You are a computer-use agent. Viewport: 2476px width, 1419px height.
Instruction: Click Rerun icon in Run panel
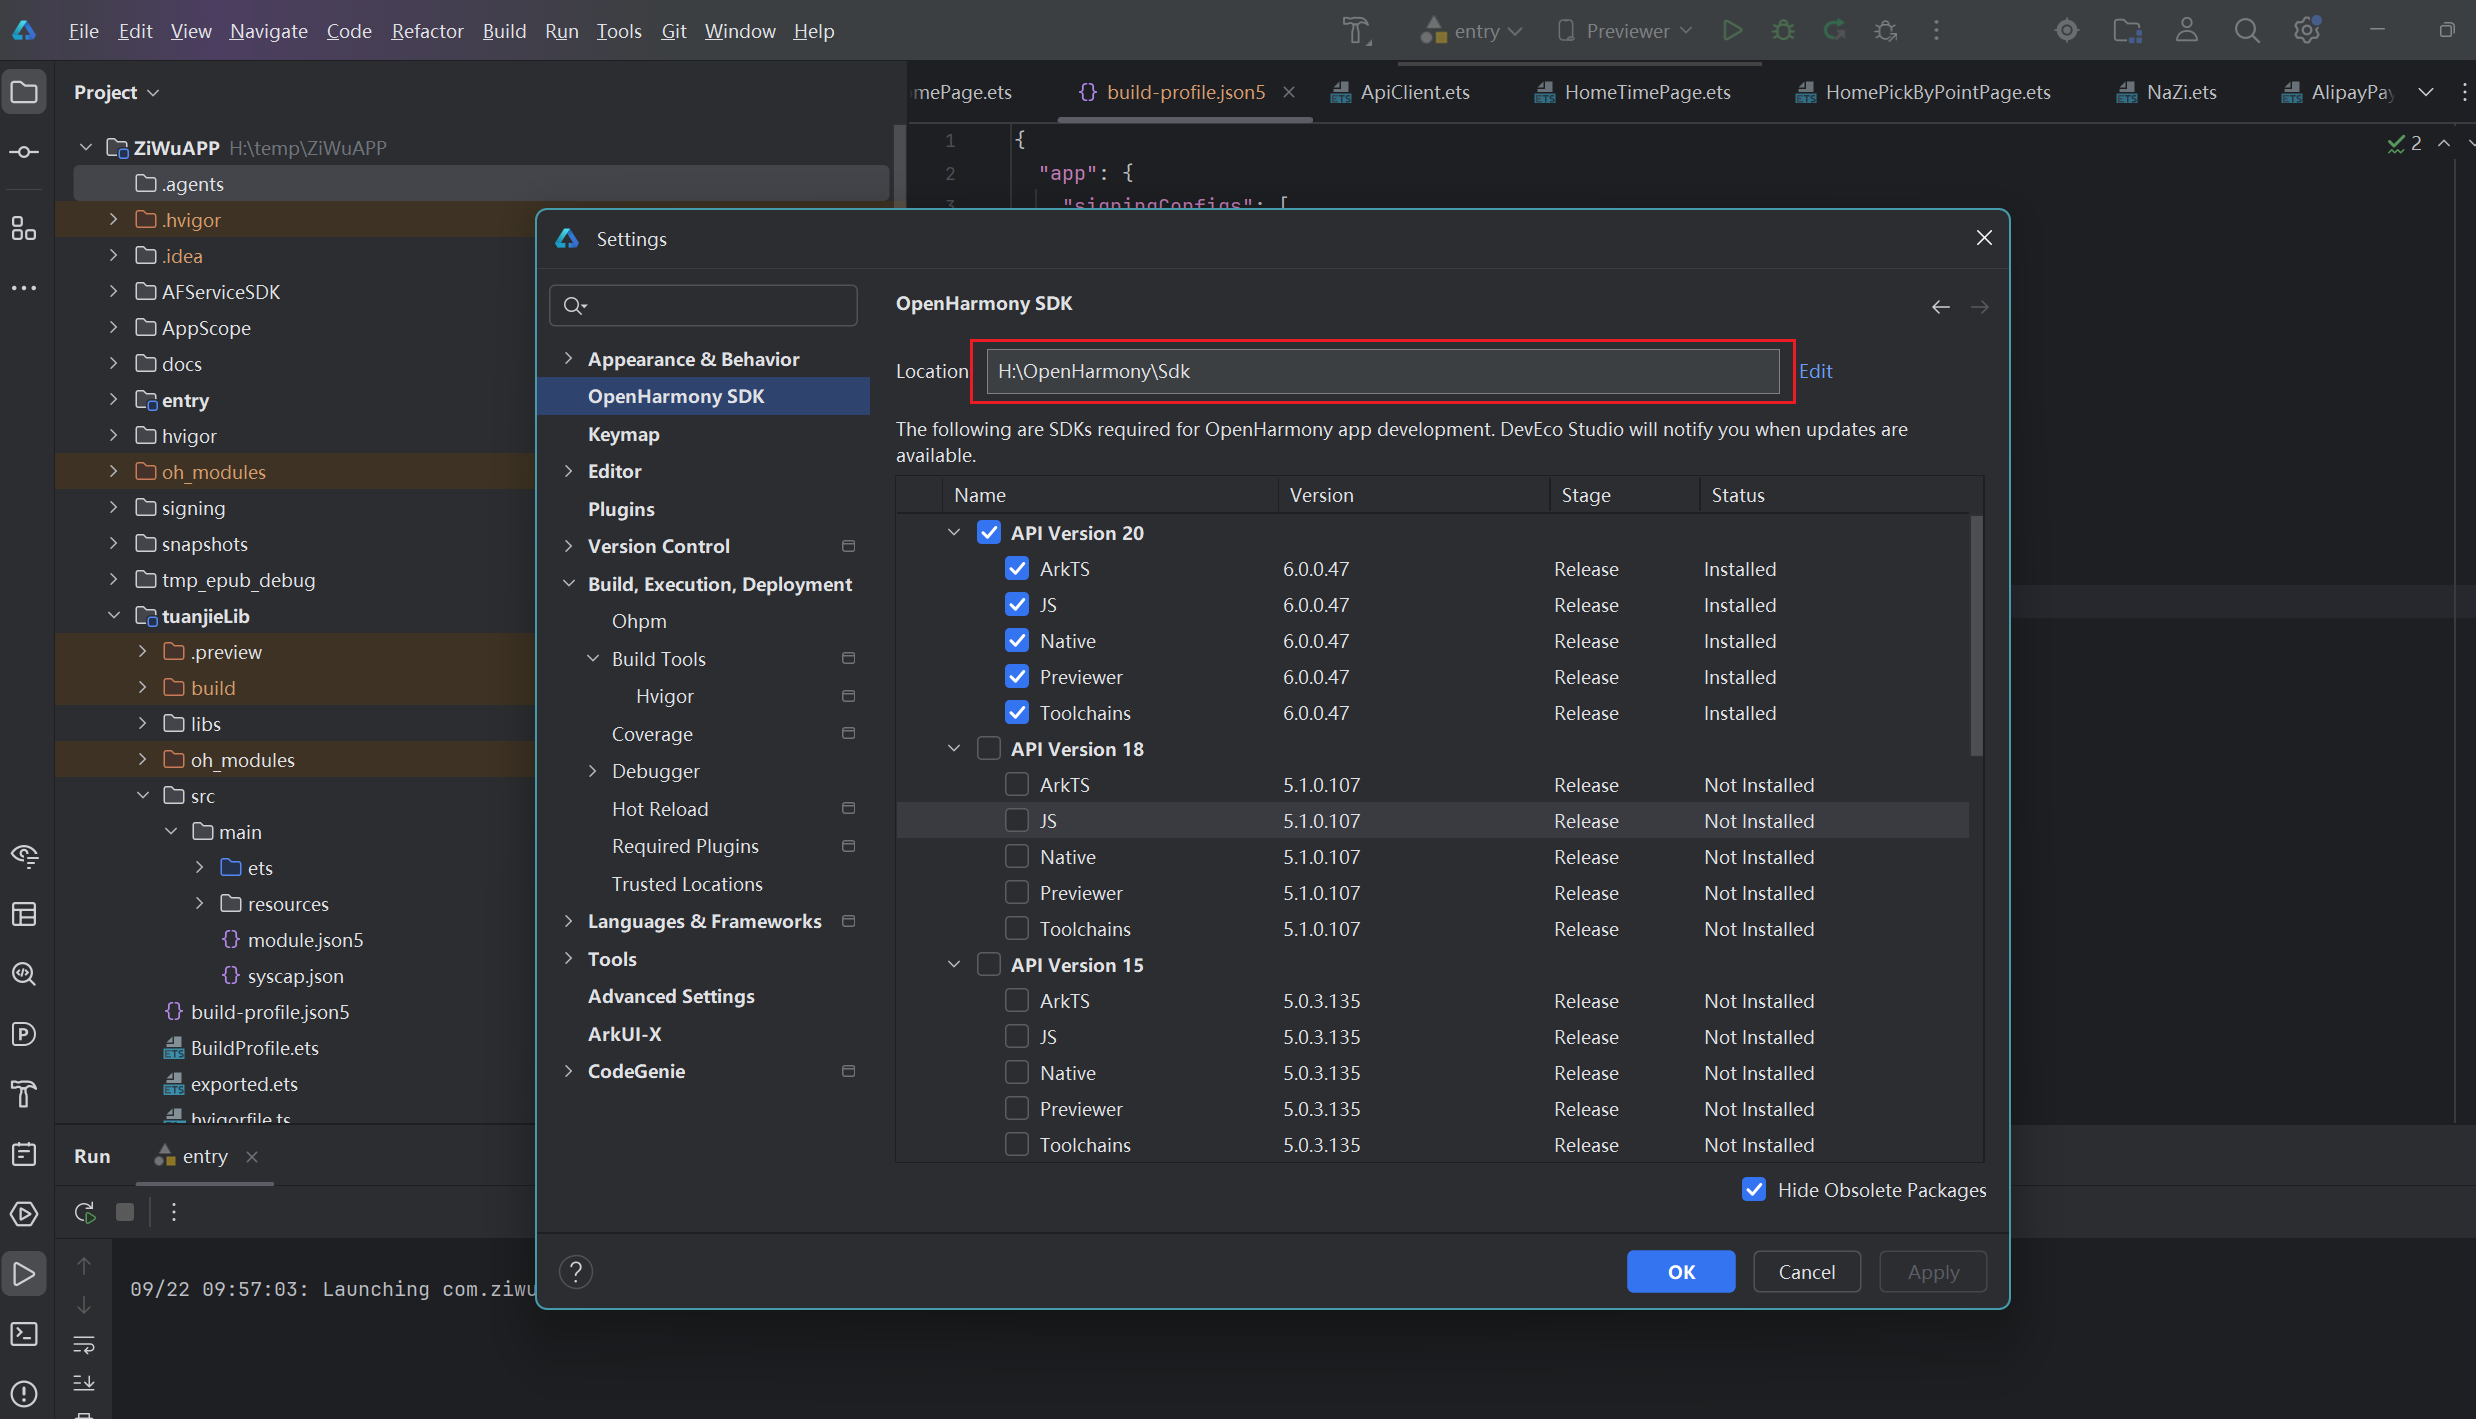click(x=85, y=1212)
